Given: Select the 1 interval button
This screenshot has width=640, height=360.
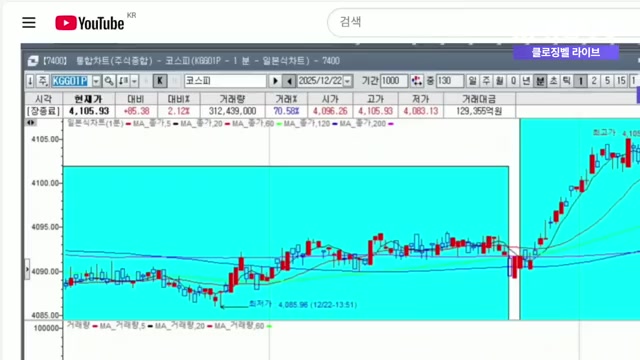Looking at the screenshot, I should click(x=580, y=81).
